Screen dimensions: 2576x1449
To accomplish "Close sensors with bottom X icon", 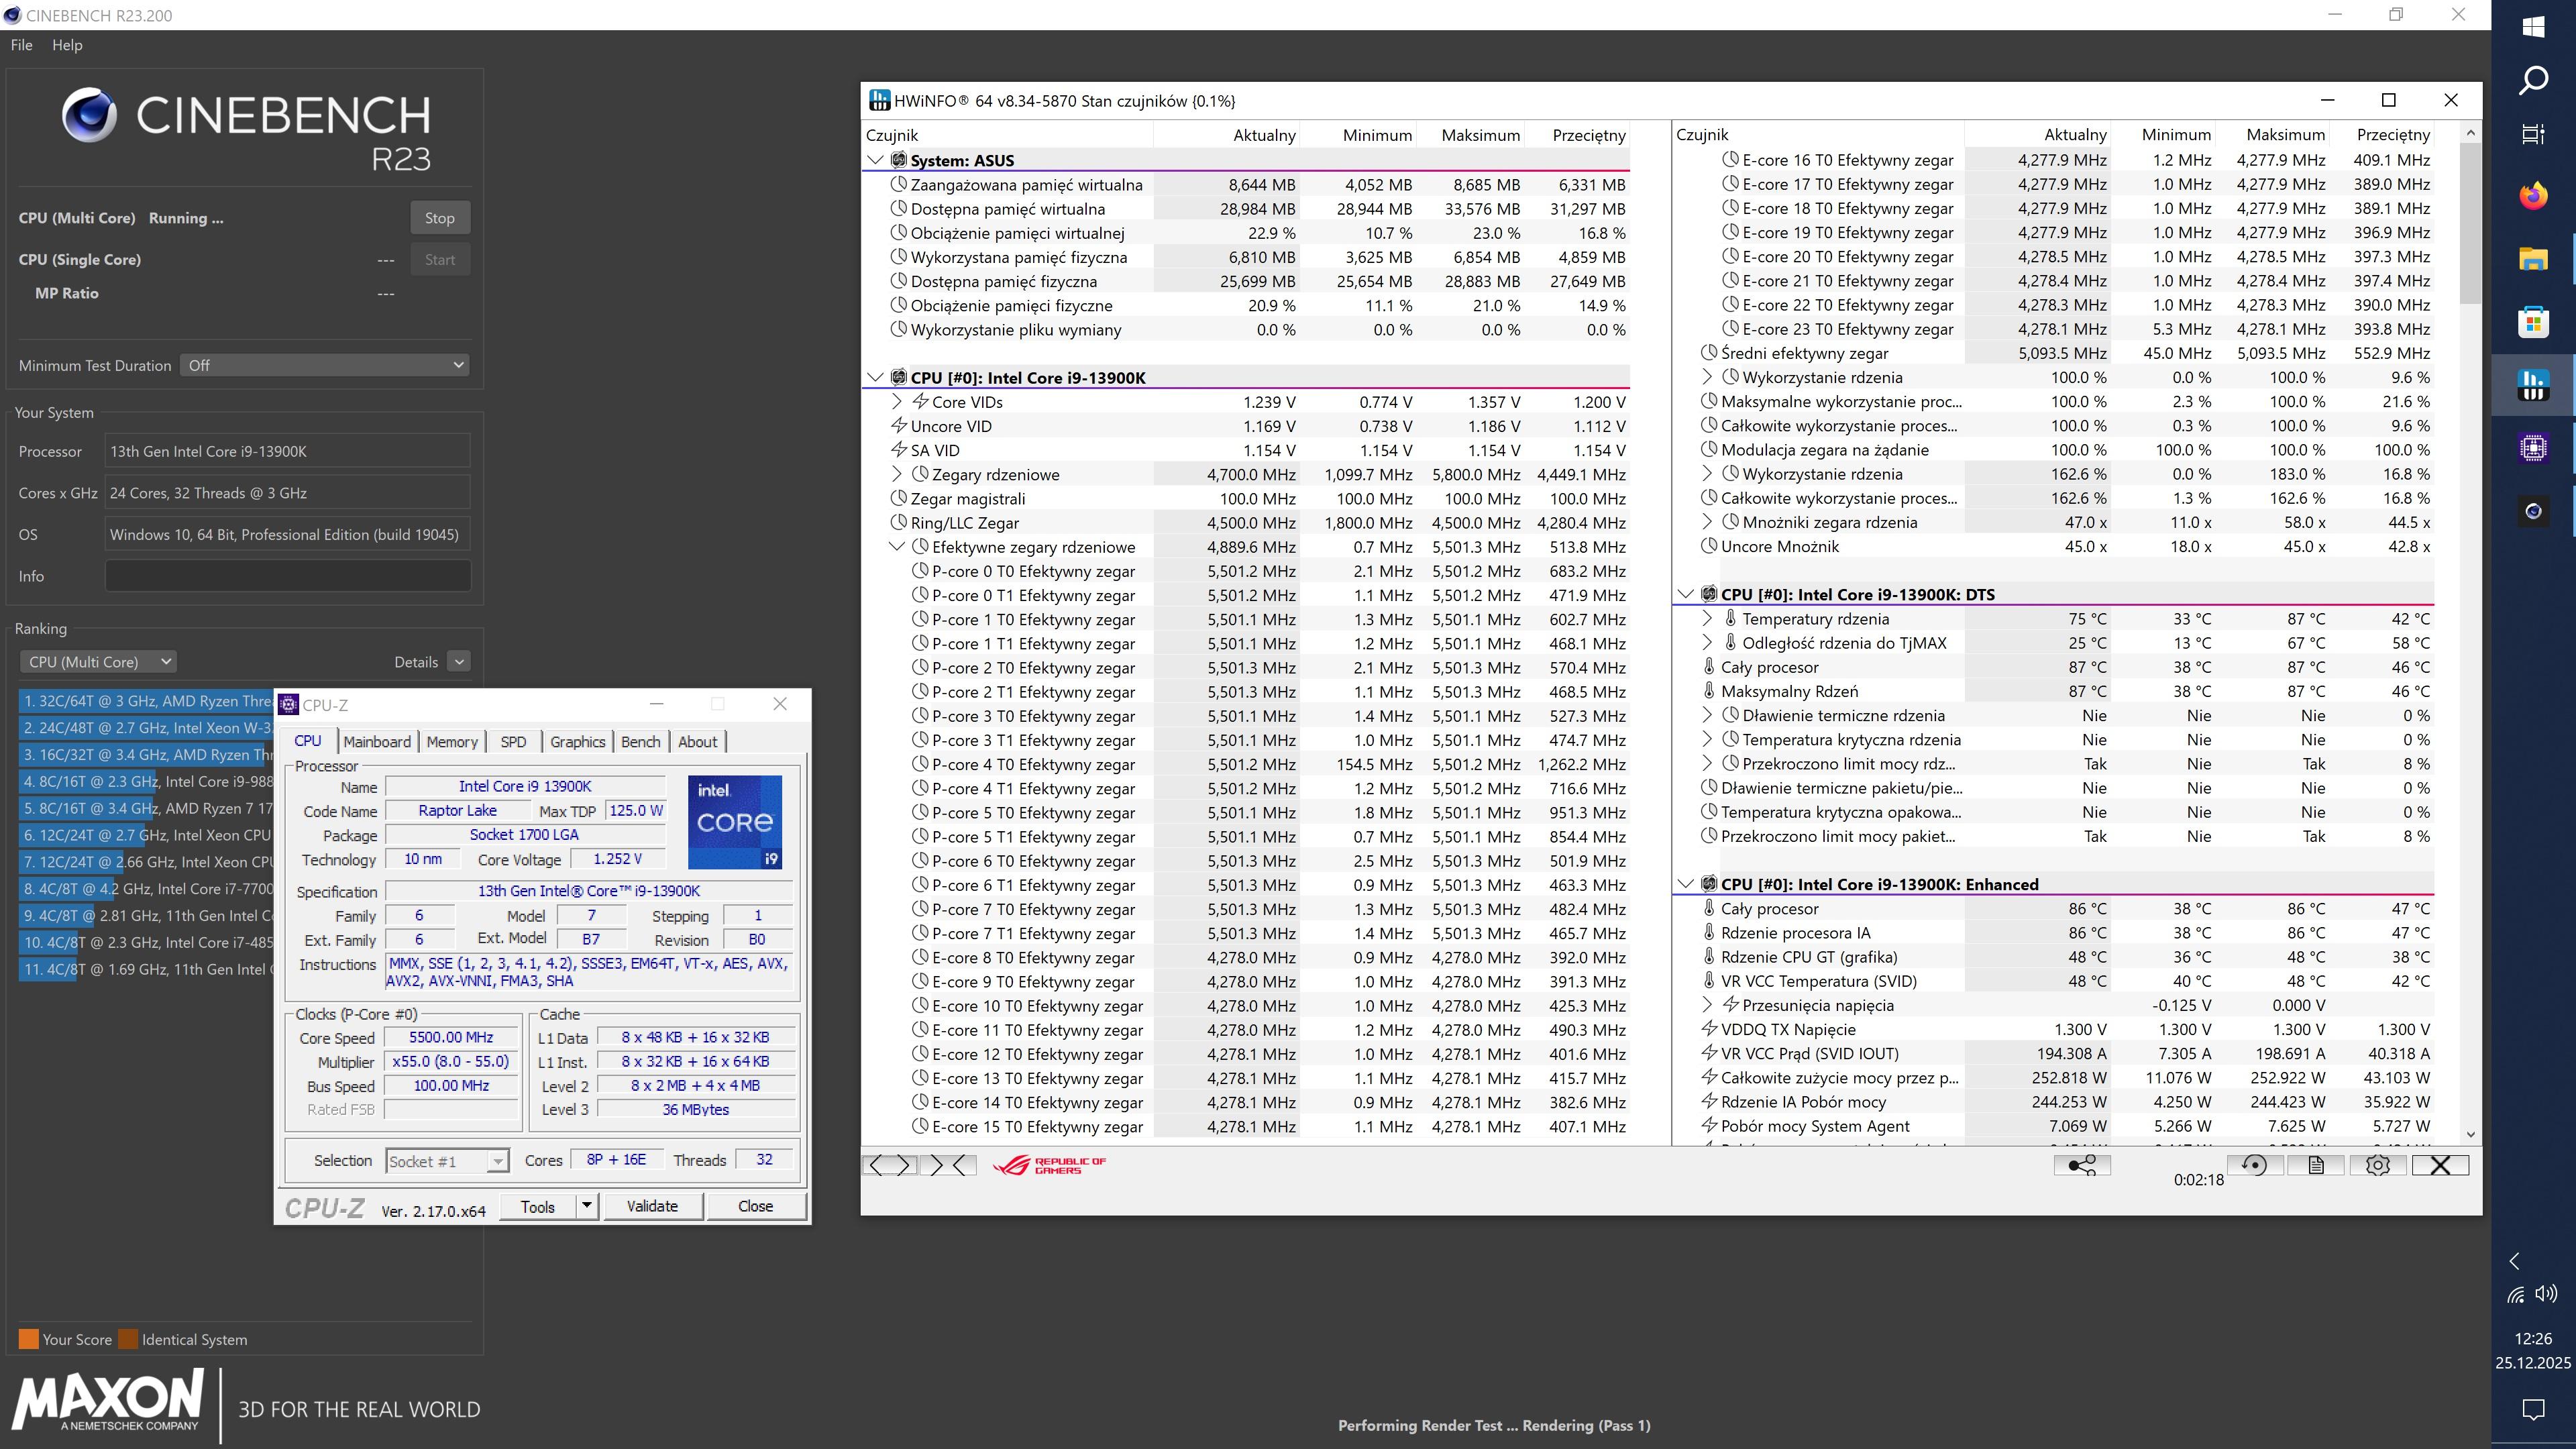I will pyautogui.click(x=2439, y=1165).
